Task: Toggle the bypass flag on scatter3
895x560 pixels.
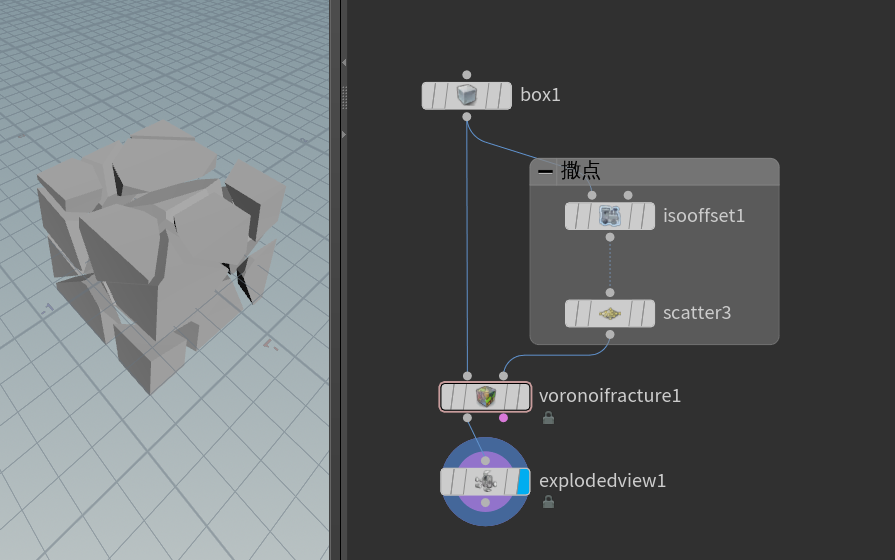Action: point(571,313)
